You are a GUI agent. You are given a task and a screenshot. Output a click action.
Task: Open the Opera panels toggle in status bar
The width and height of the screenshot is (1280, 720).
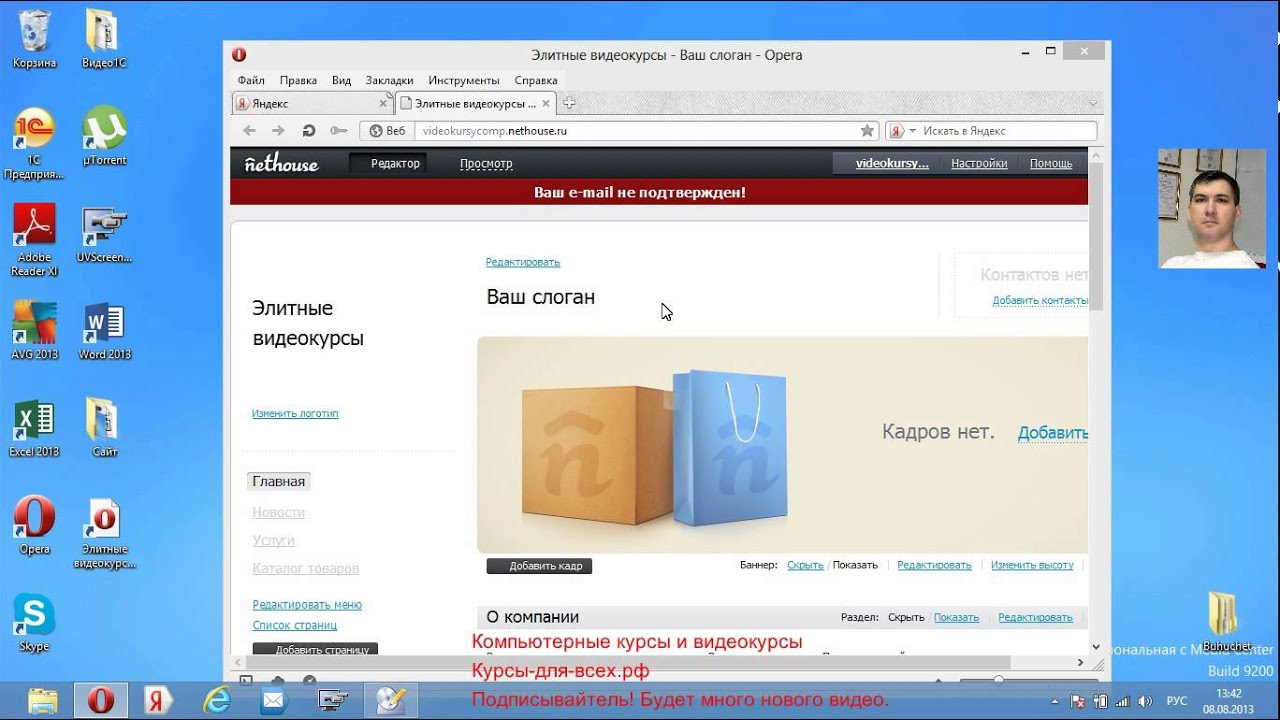click(246, 681)
